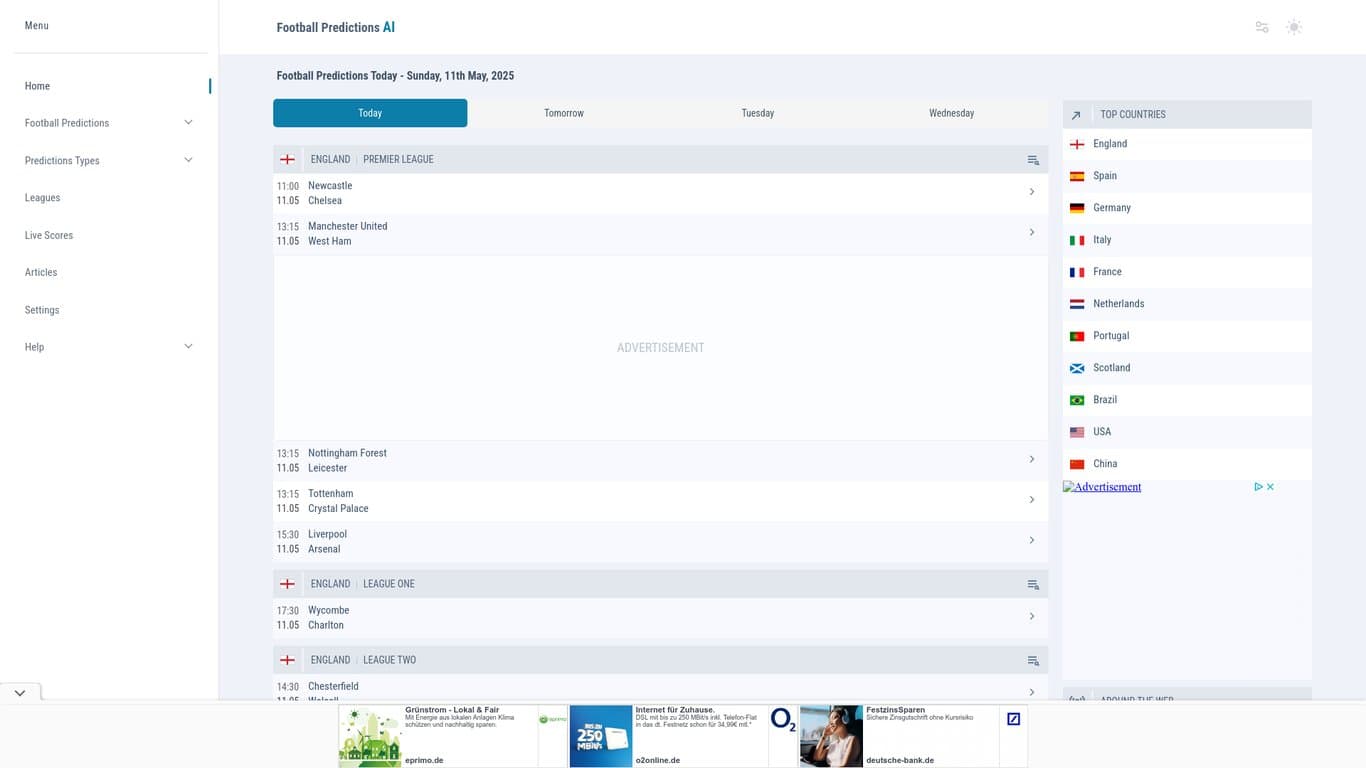This screenshot has width=1366, height=768.
Task: Open the filter settings icon in header
Action: pos(1262,27)
